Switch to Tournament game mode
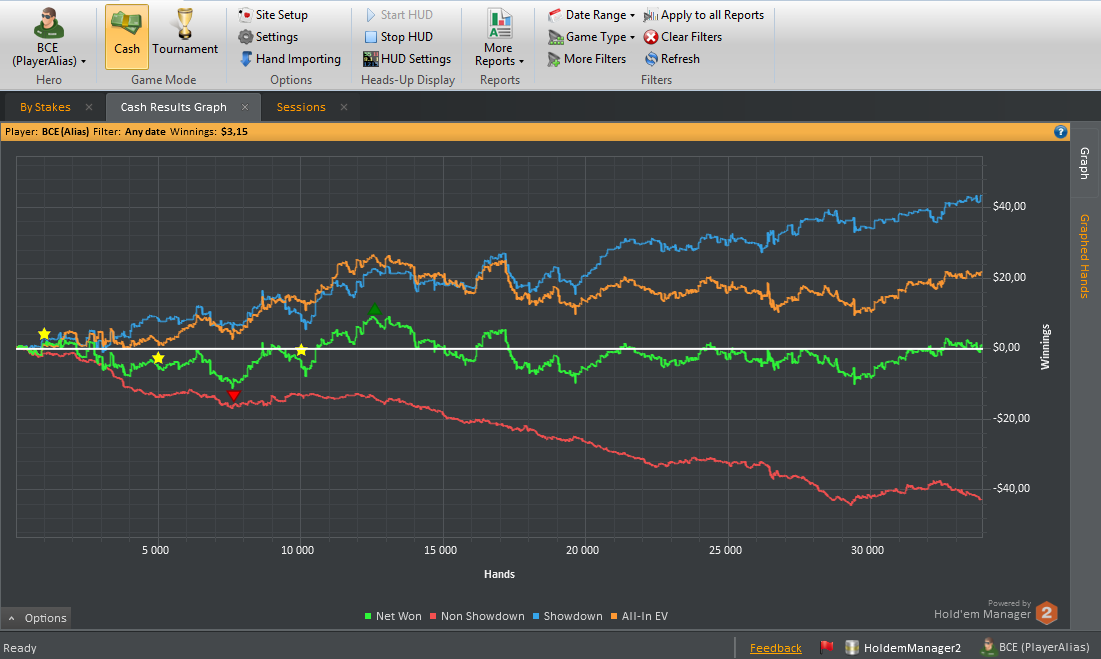This screenshot has height=659, width=1101. pyautogui.click(x=185, y=36)
